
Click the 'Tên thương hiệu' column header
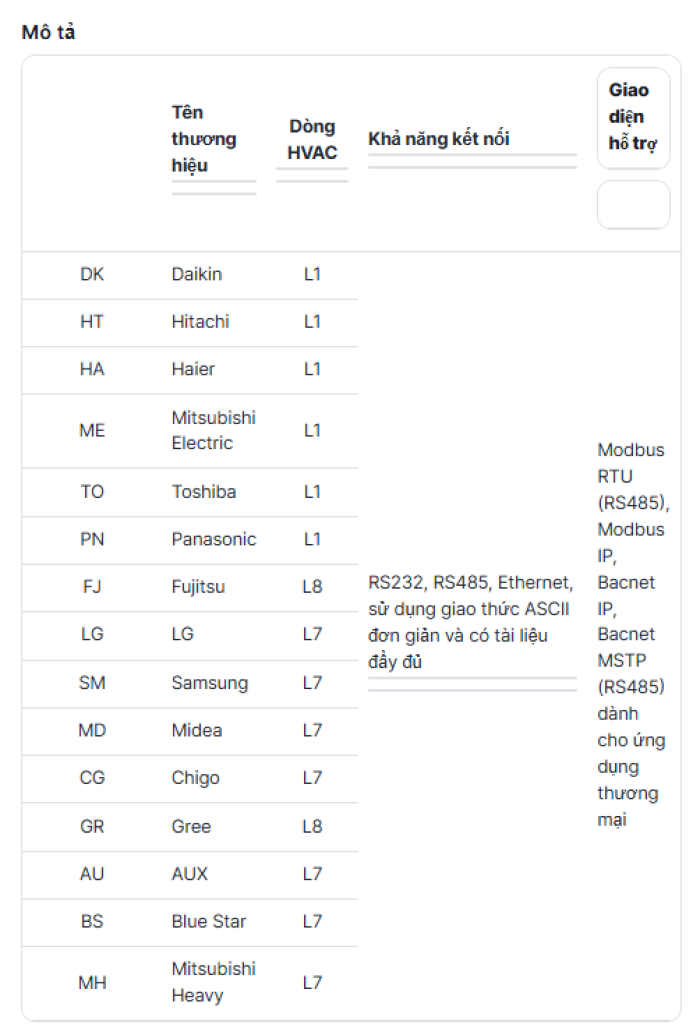[x=204, y=139]
